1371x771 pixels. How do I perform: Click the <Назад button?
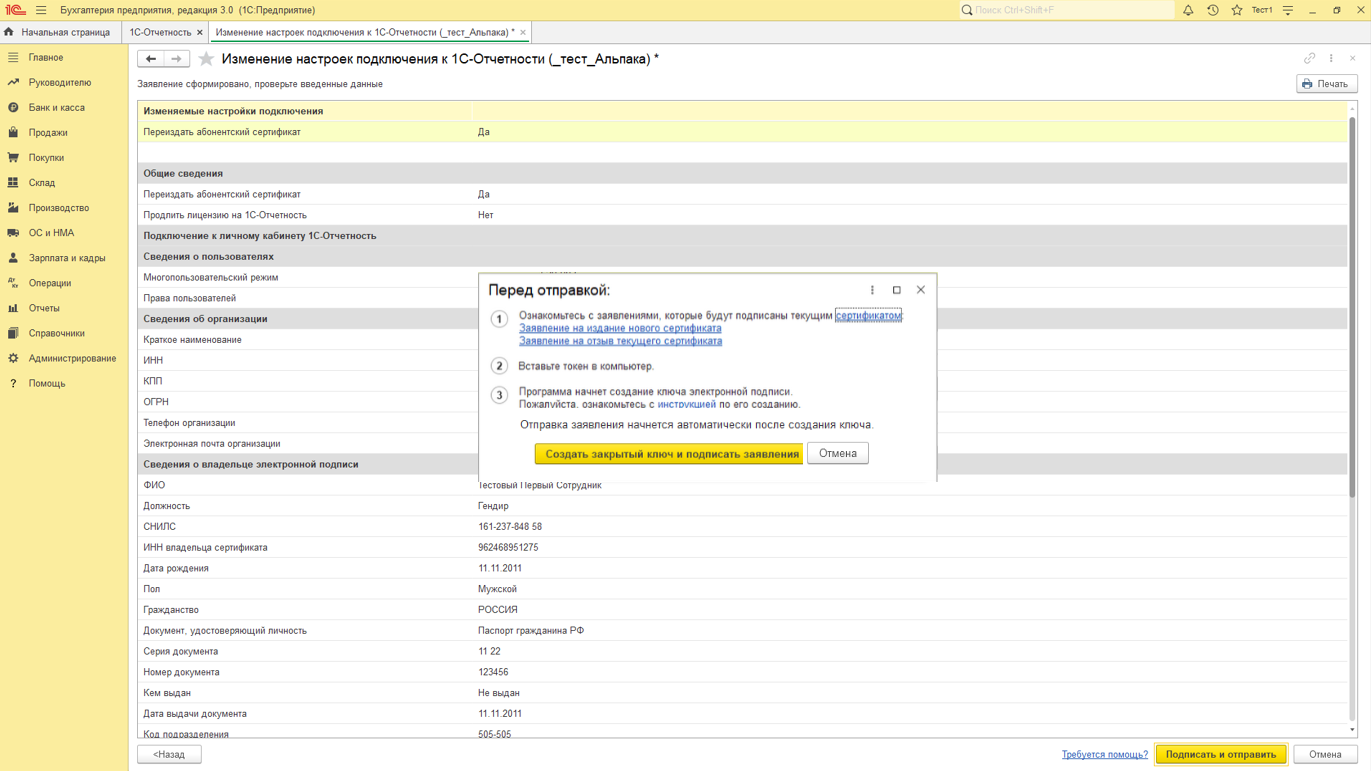[x=169, y=754]
